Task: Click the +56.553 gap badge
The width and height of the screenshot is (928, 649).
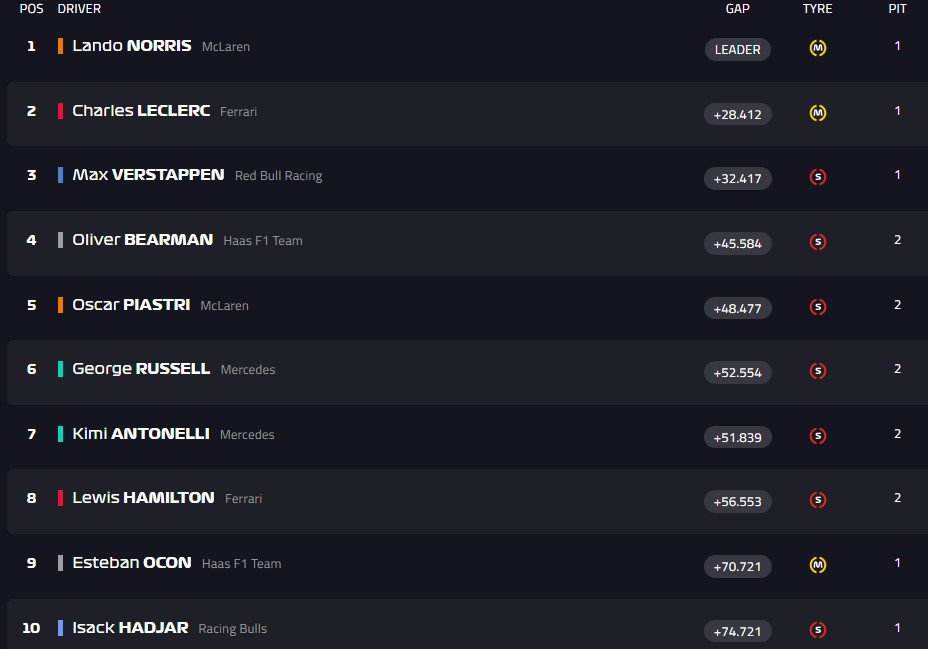Action: pyautogui.click(x=738, y=502)
